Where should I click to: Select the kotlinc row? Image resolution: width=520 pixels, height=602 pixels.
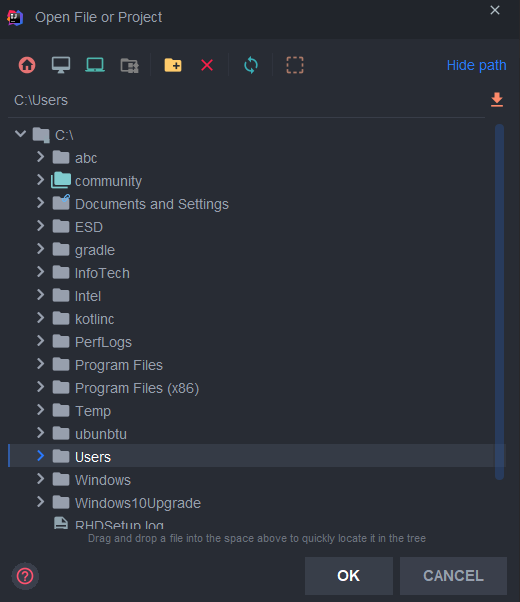coord(257,319)
